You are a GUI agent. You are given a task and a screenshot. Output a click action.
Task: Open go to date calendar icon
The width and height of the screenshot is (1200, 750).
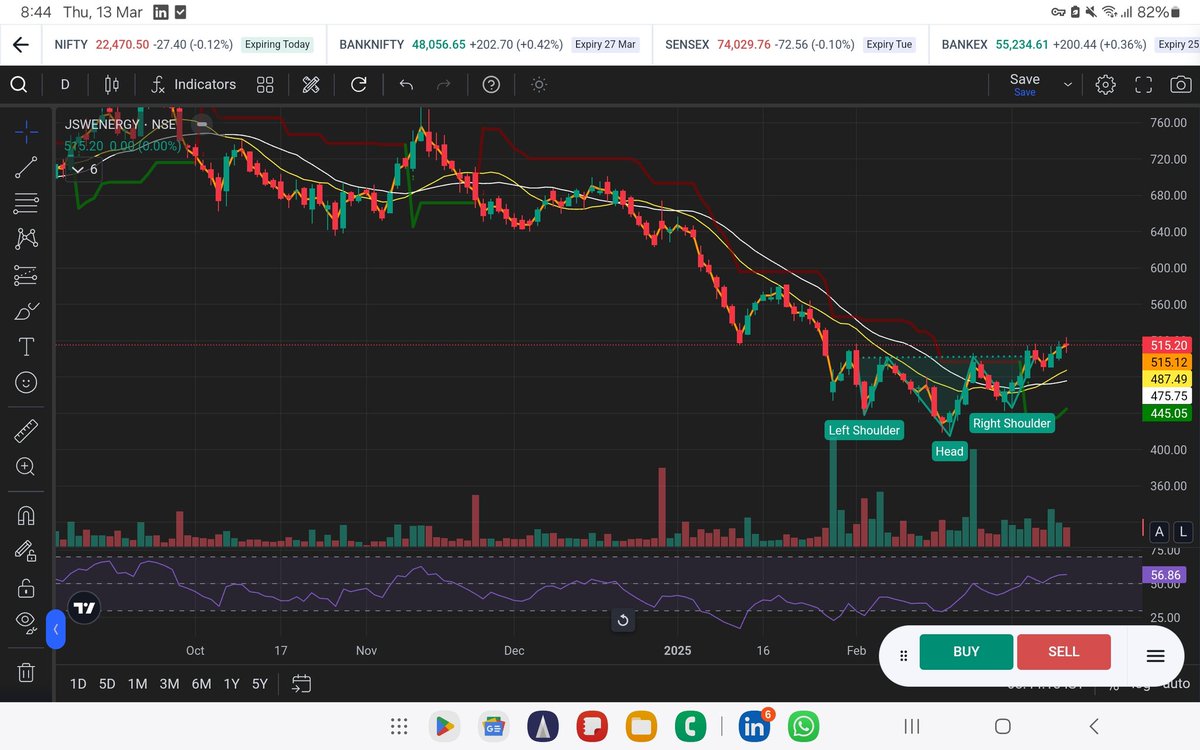point(301,684)
